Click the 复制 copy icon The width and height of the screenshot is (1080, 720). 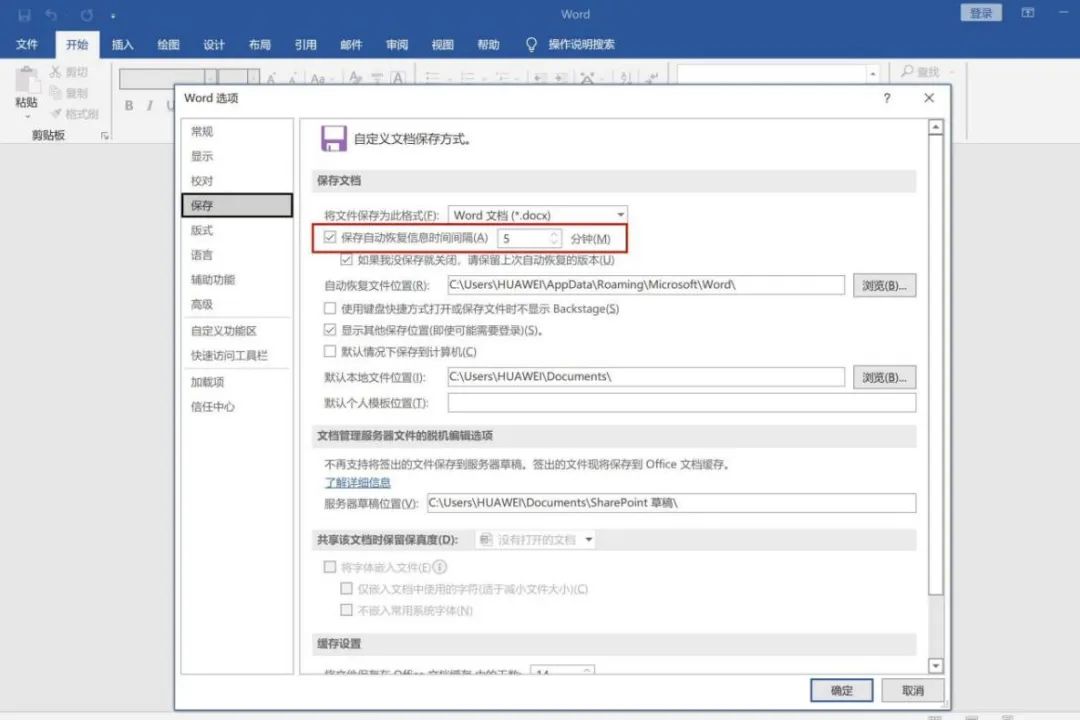[55, 93]
